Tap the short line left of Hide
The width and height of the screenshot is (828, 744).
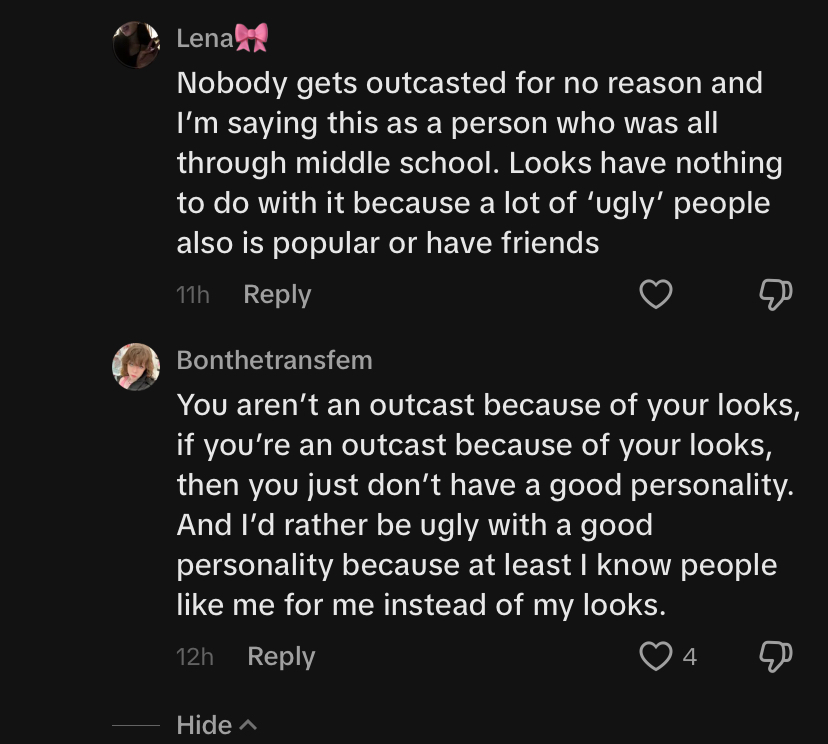135,725
